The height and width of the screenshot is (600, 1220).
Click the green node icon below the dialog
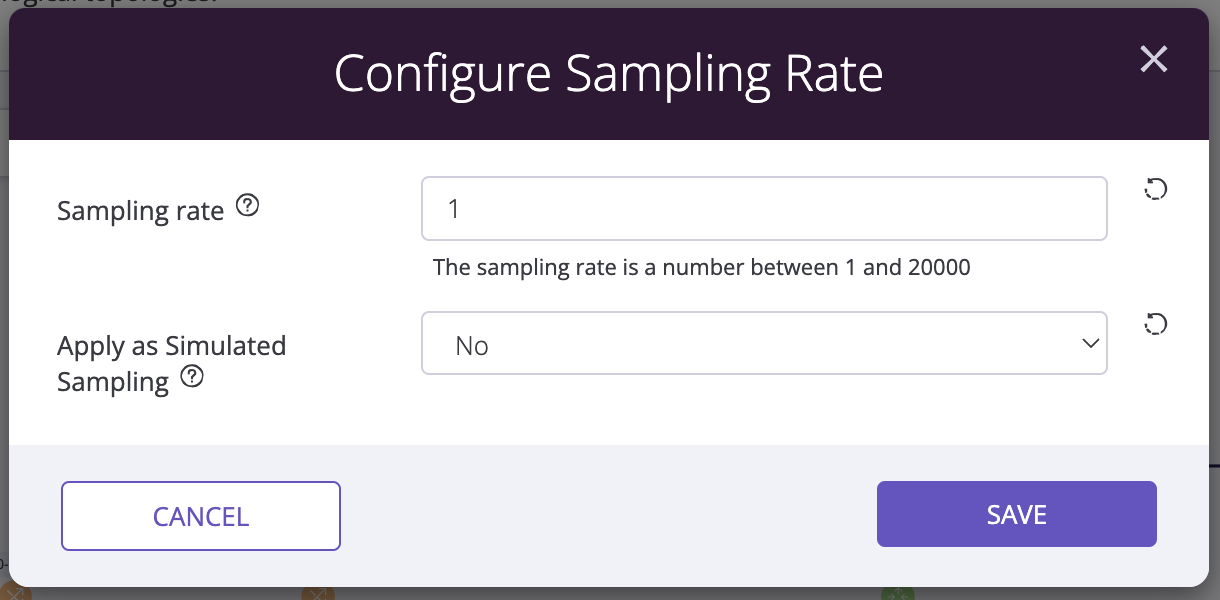[897, 593]
